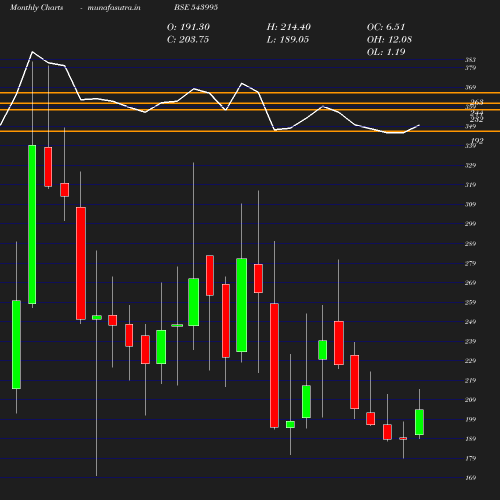Select the 319 price axis label
This screenshot has width=500, height=500.
[470, 185]
